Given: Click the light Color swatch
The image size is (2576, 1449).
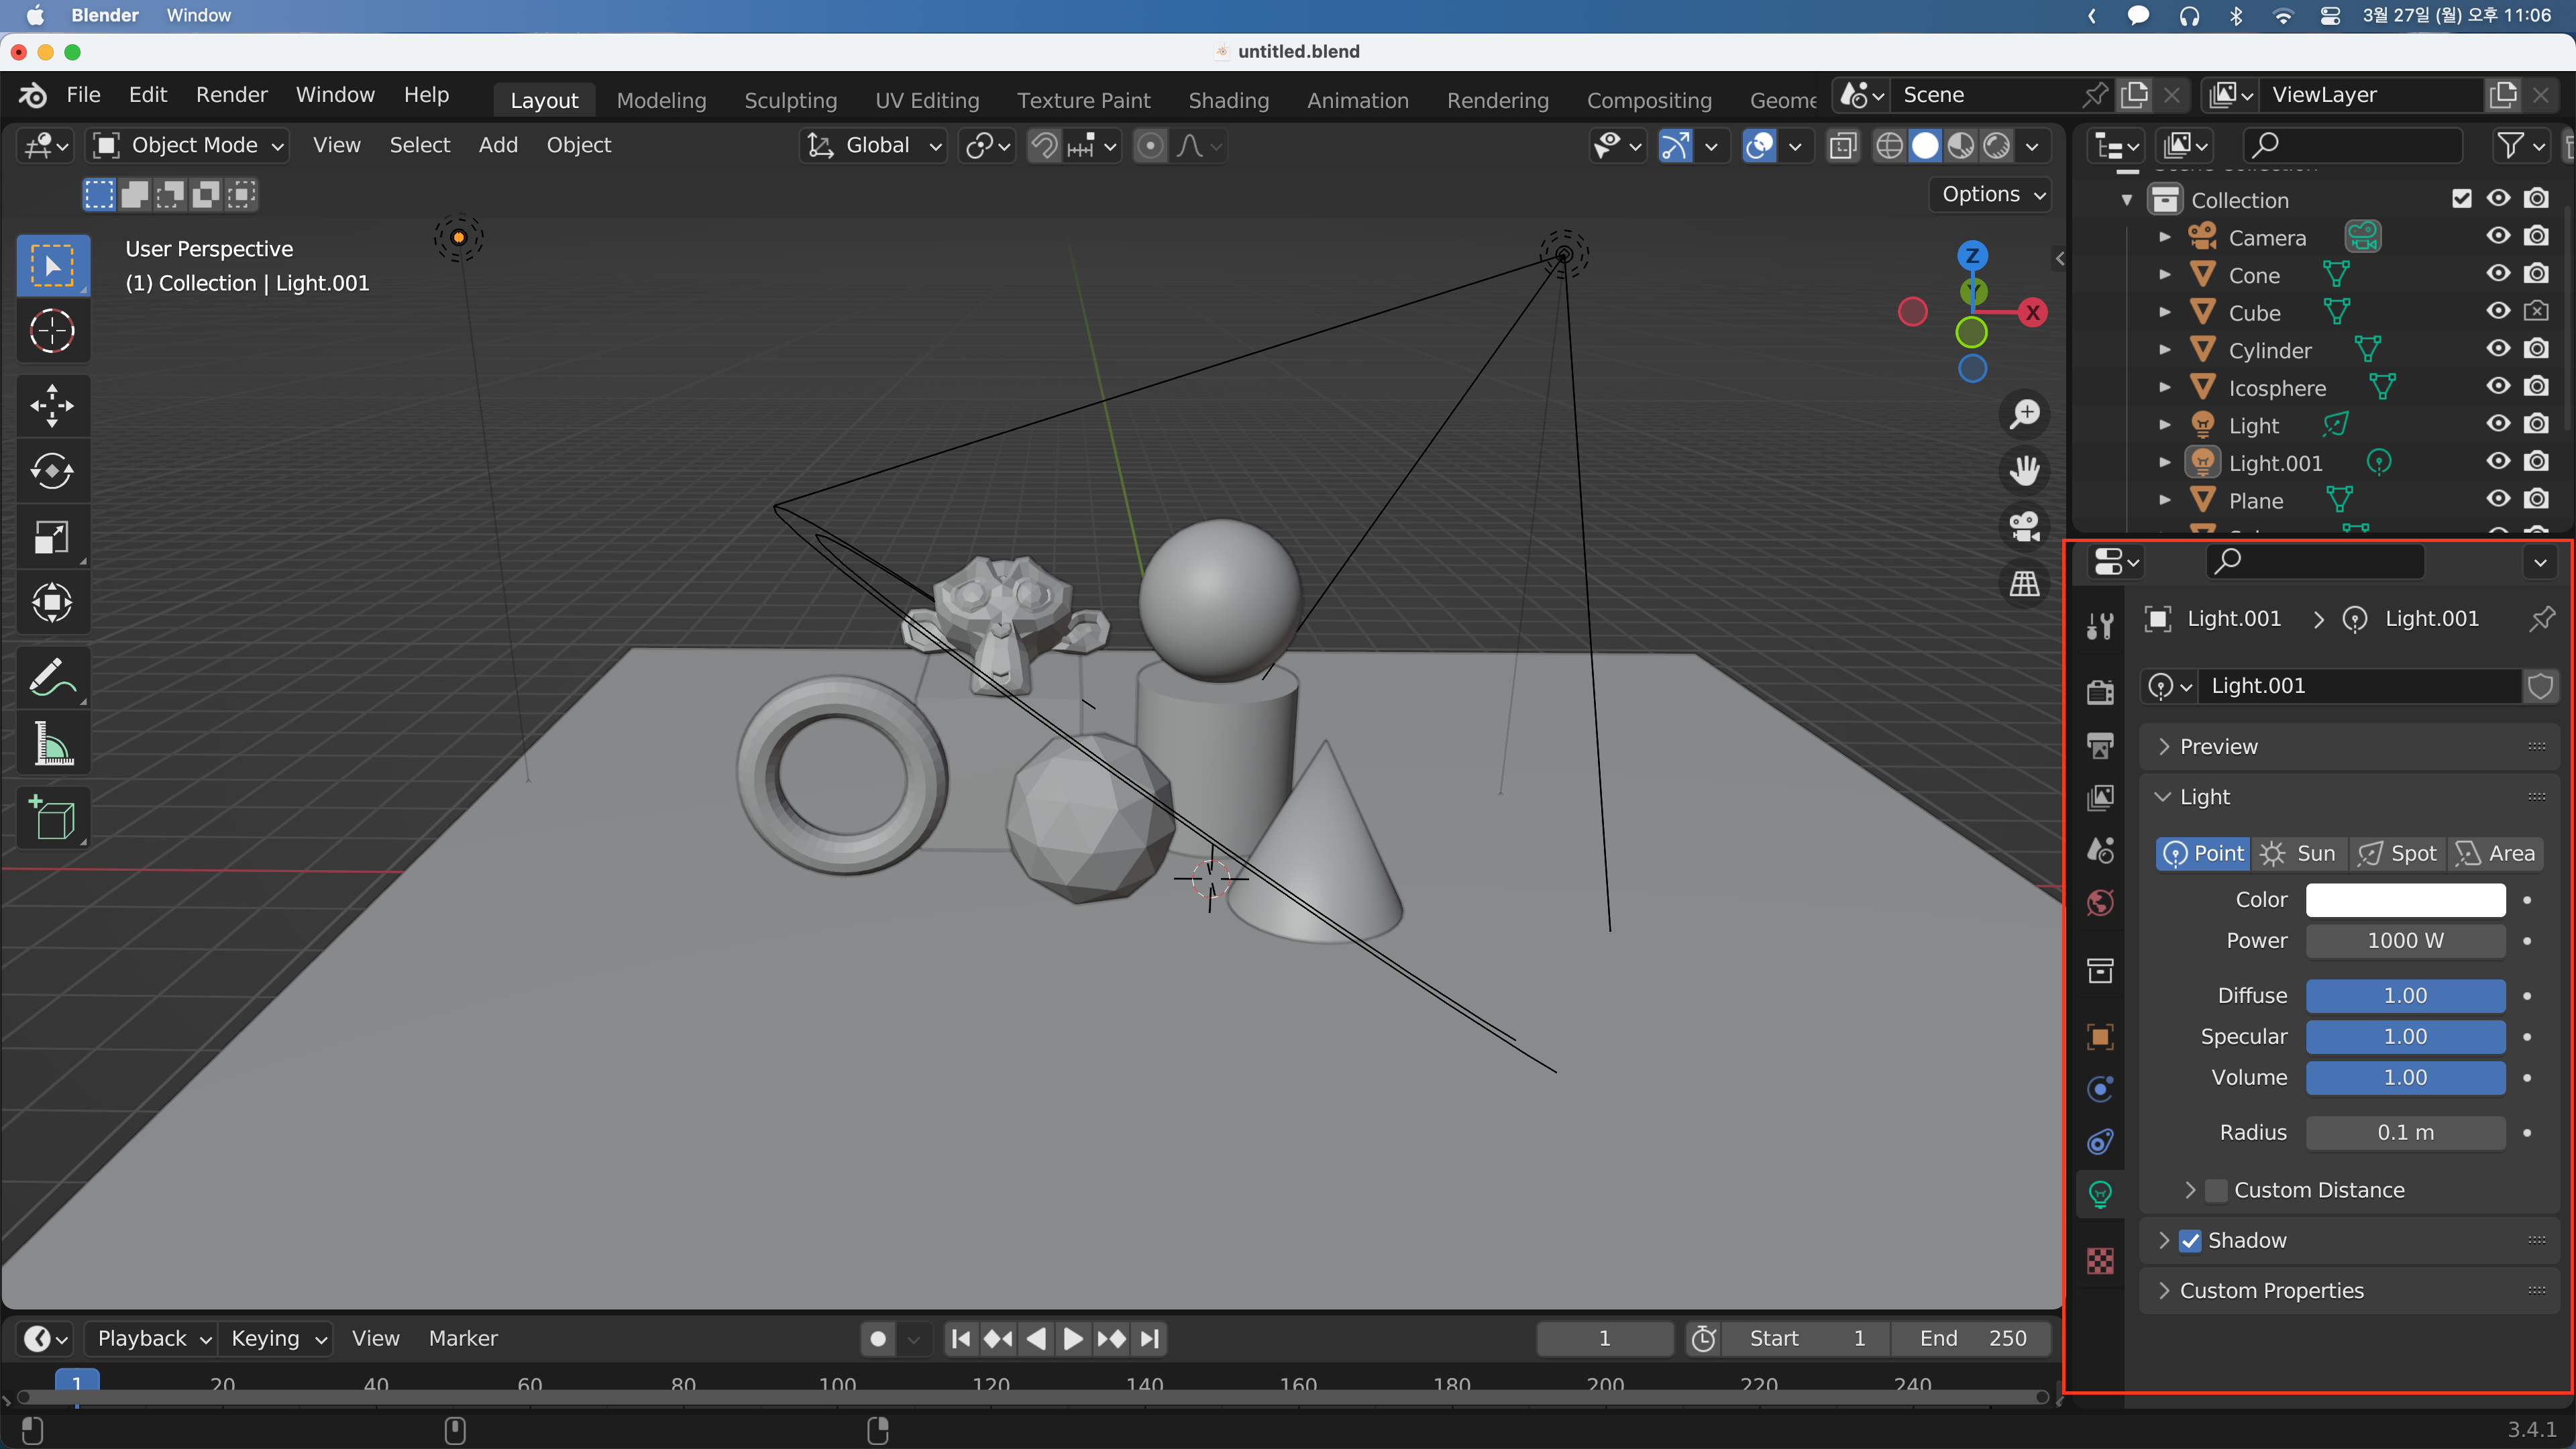Looking at the screenshot, I should [2405, 900].
